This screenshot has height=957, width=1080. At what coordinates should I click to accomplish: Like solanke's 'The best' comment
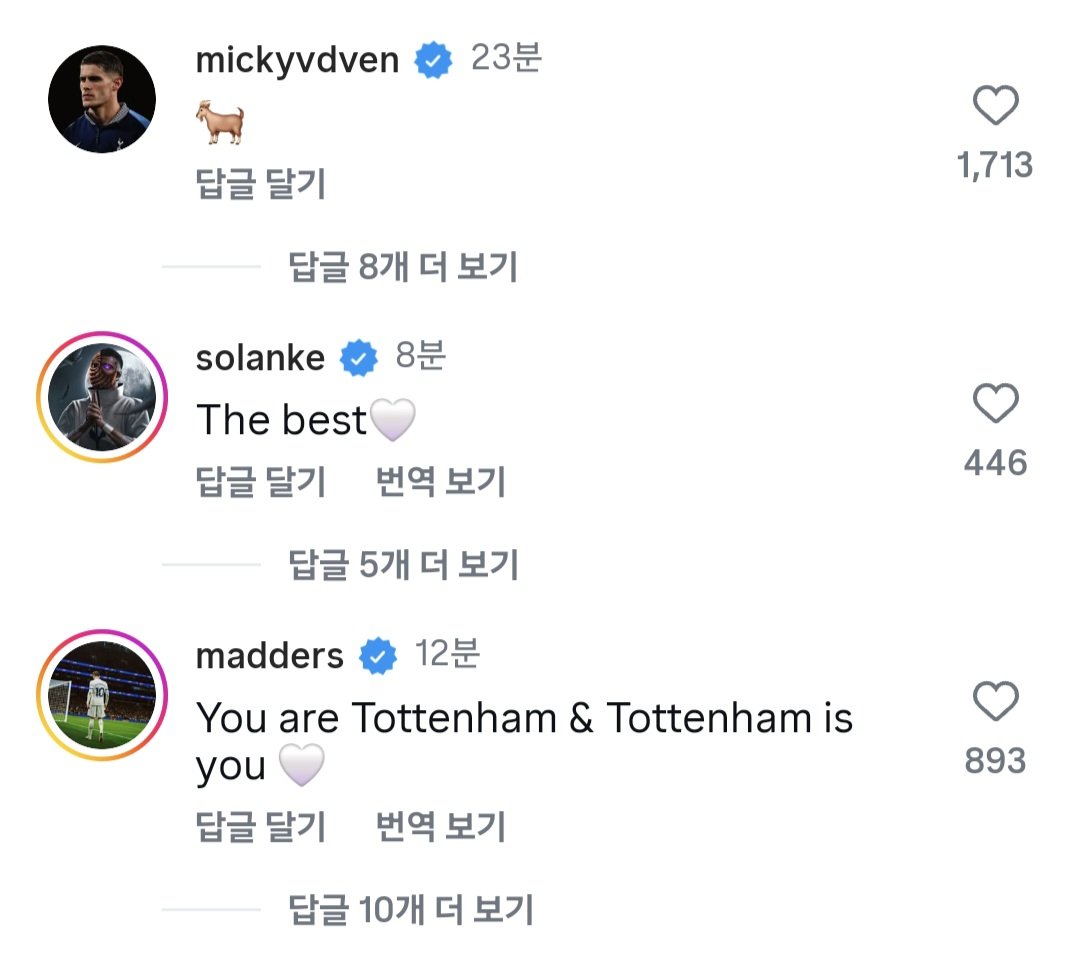click(x=995, y=404)
